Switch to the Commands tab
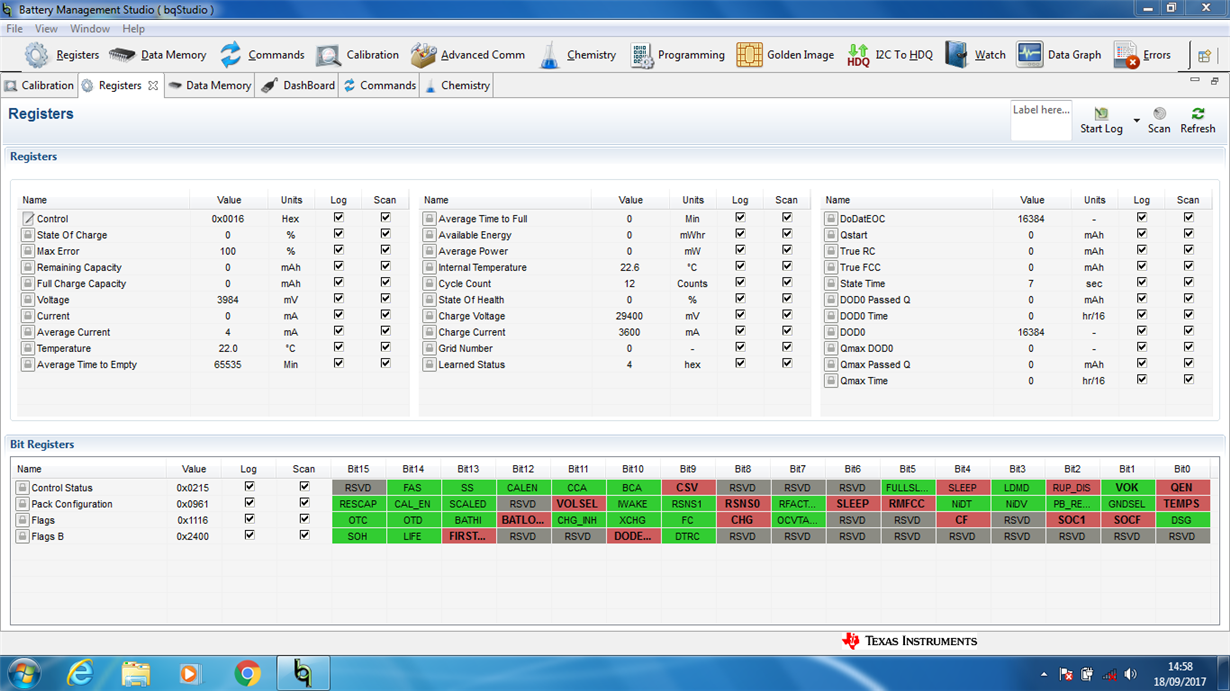 (x=380, y=86)
